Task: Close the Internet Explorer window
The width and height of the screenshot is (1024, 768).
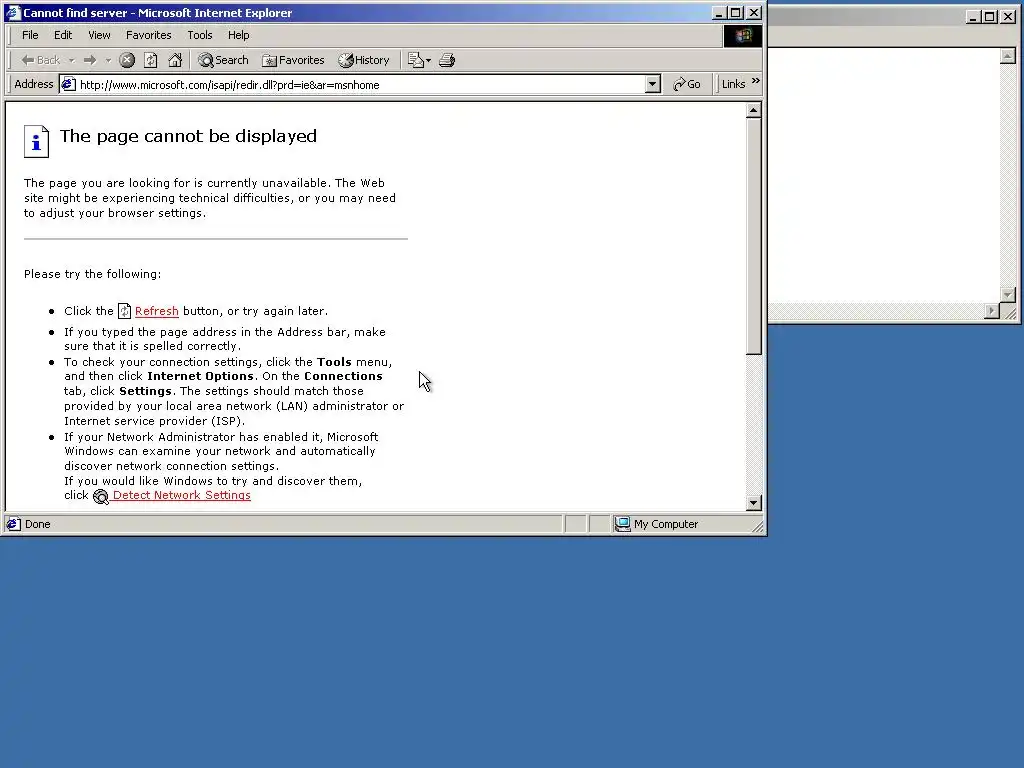Action: click(x=754, y=13)
